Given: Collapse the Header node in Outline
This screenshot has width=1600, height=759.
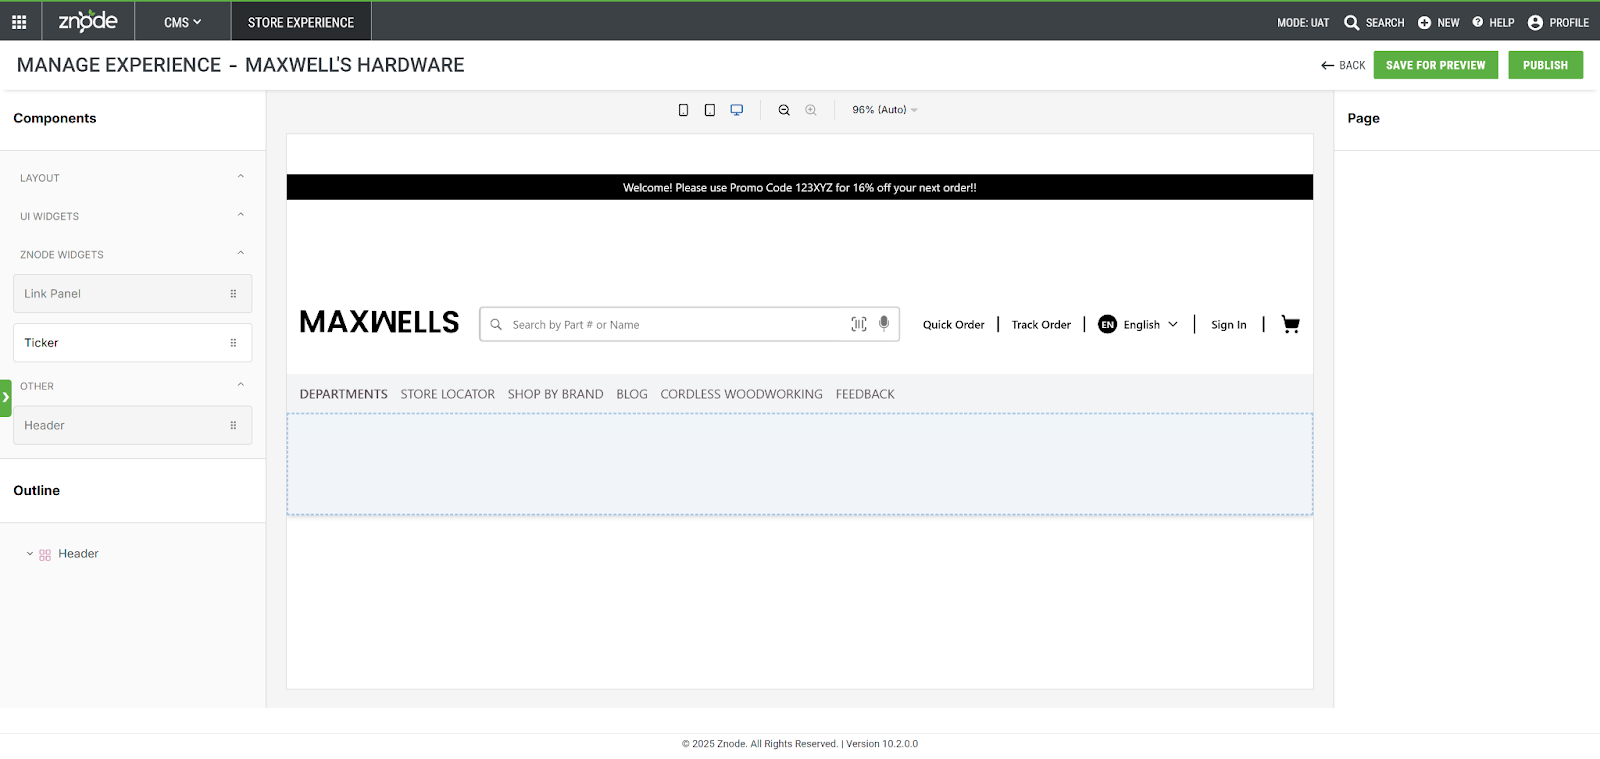Looking at the screenshot, I should click(x=30, y=554).
